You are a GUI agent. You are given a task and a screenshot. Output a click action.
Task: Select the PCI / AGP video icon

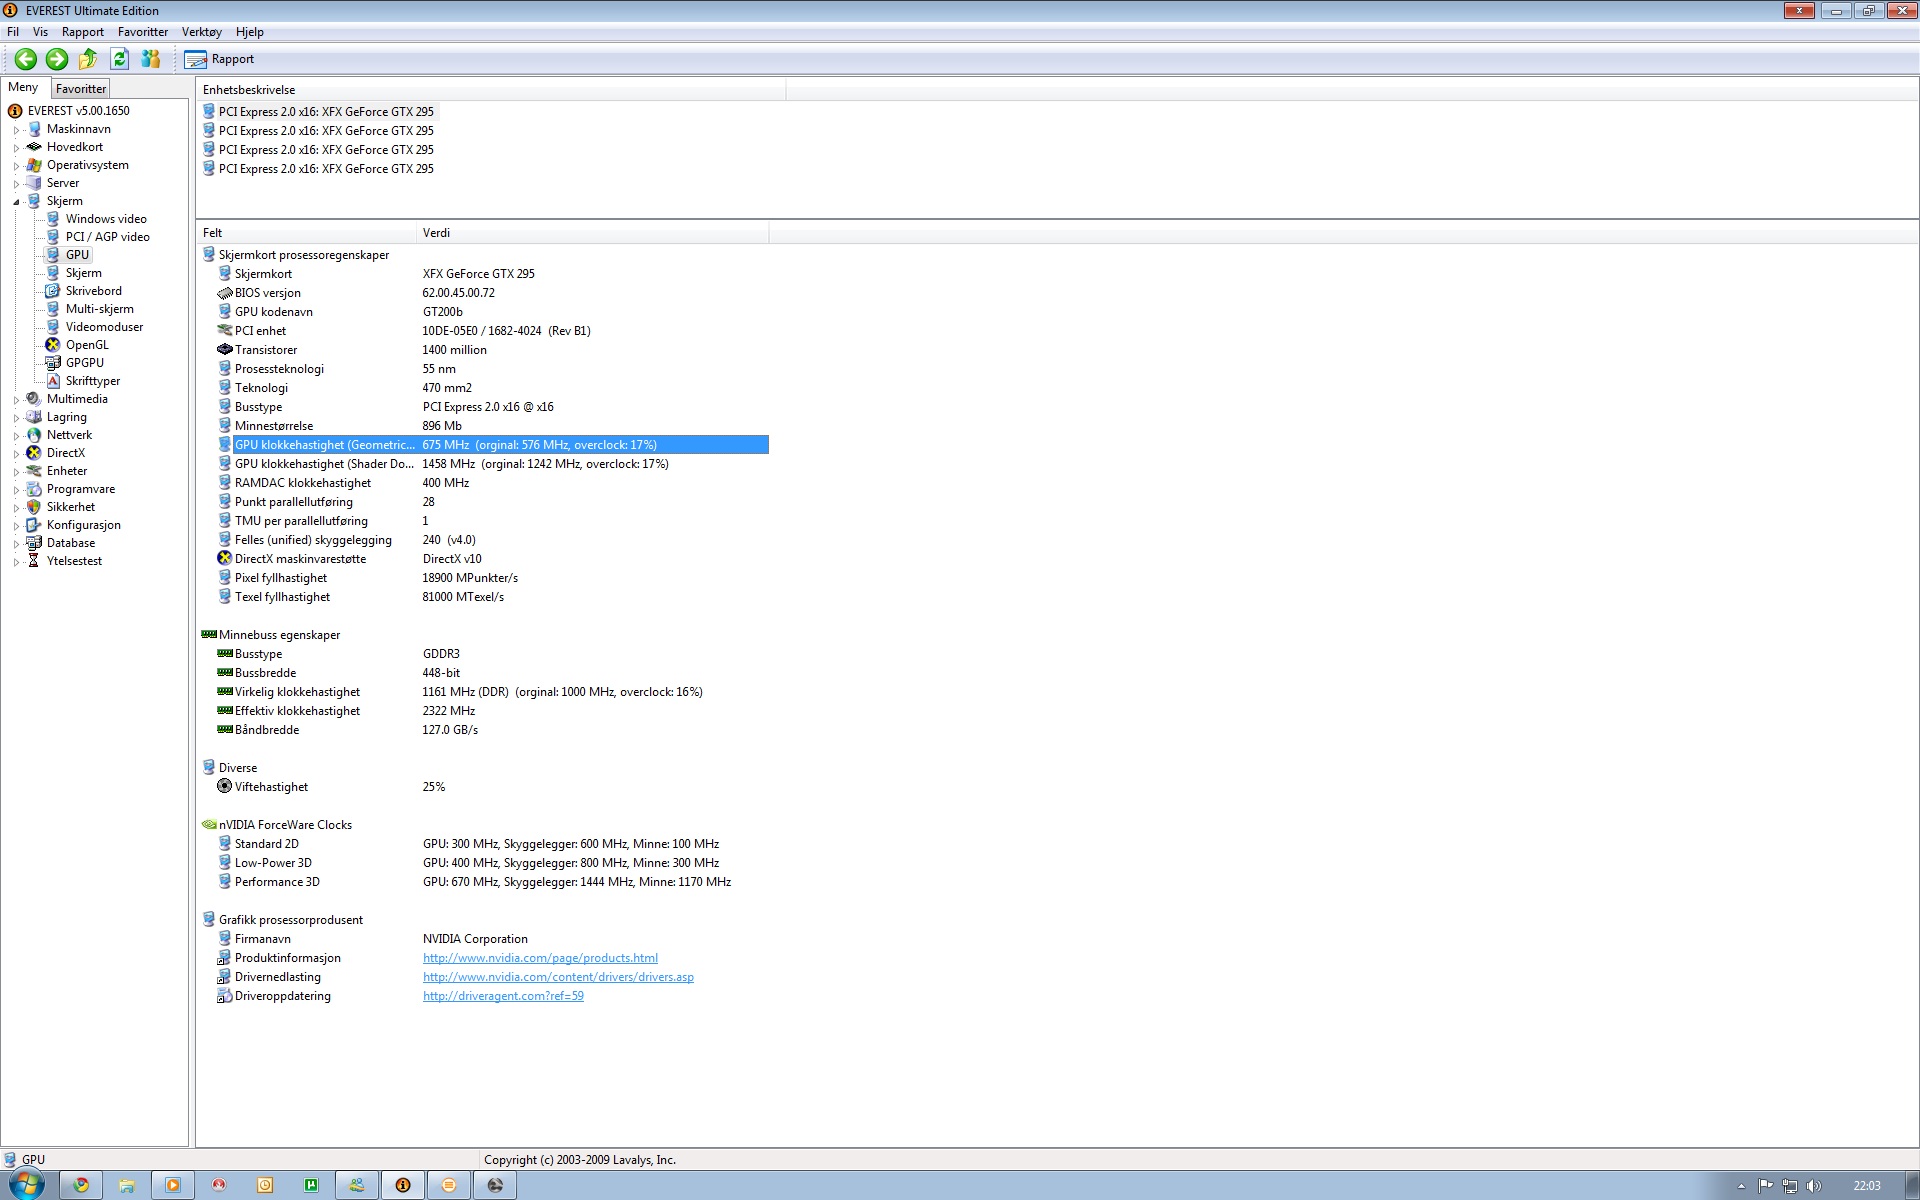tap(53, 237)
